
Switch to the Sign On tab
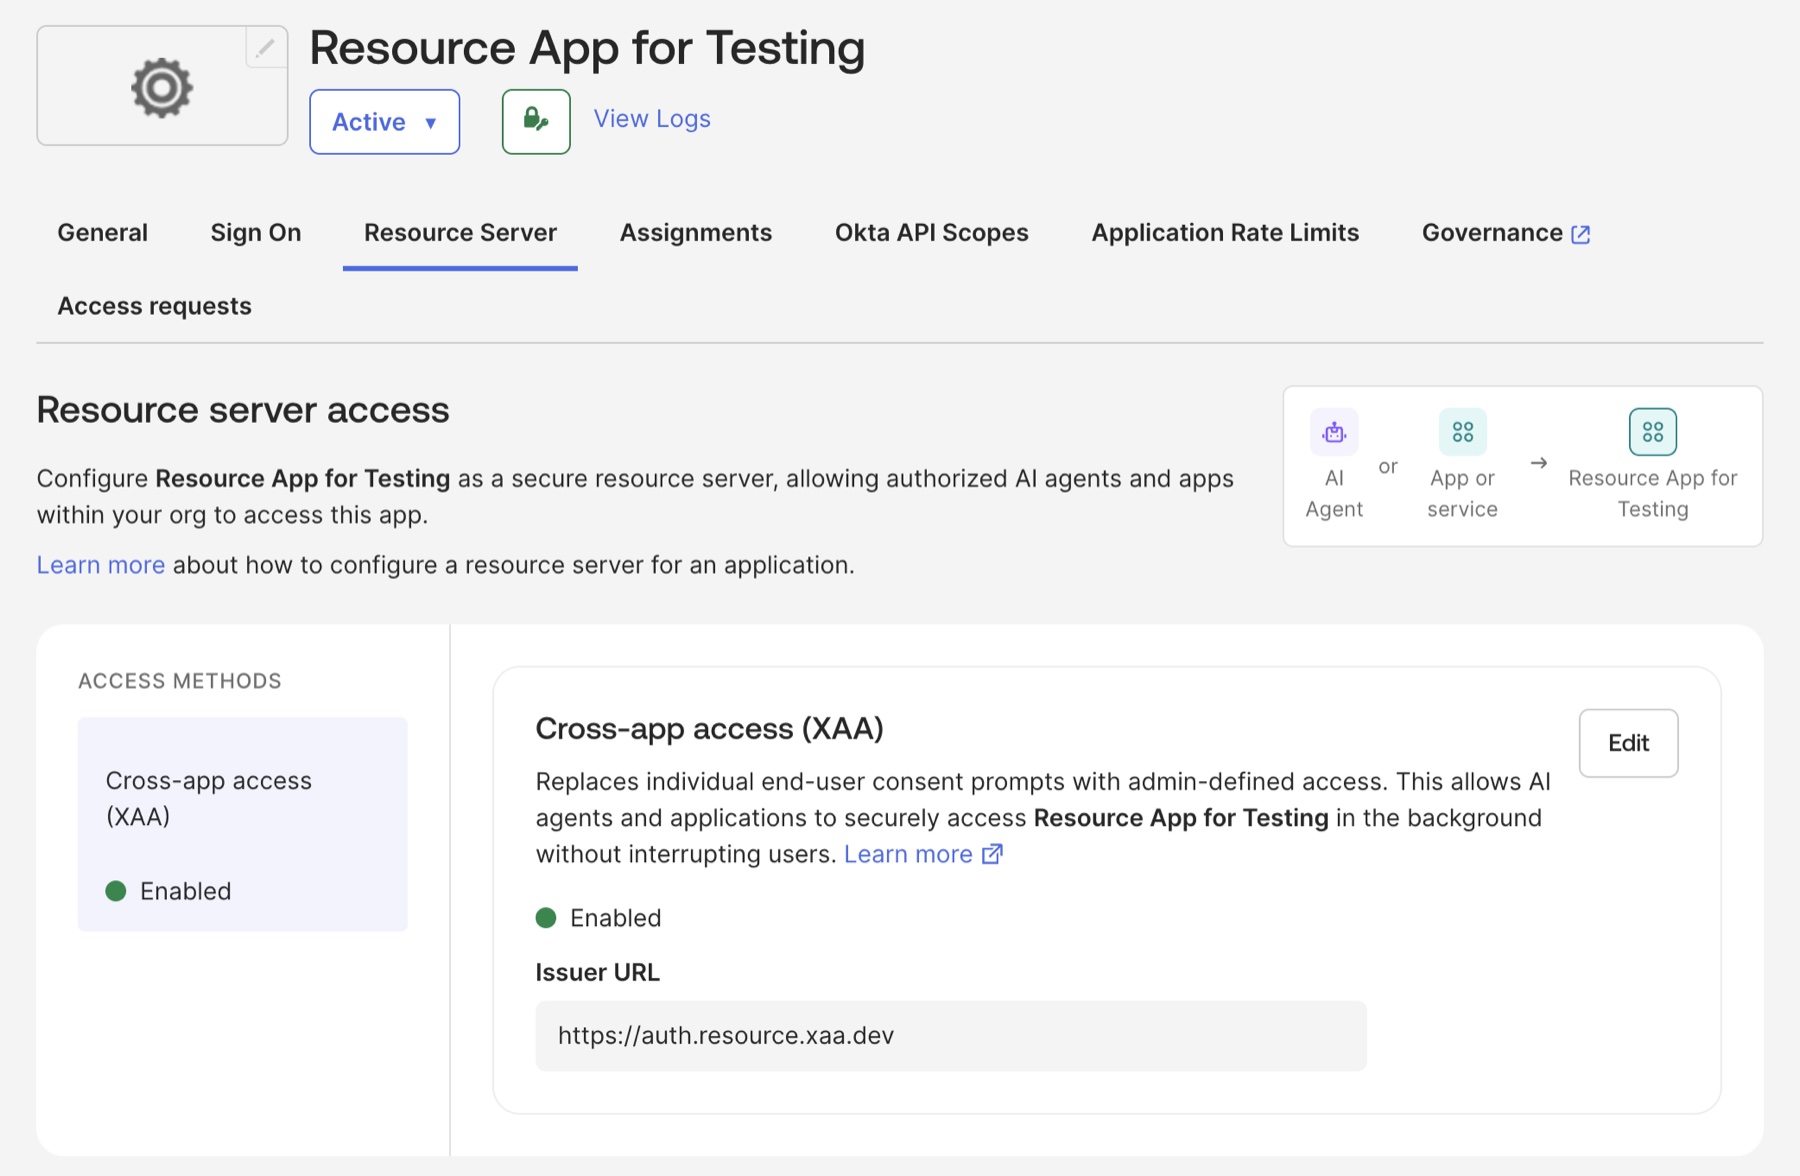pyautogui.click(x=256, y=233)
